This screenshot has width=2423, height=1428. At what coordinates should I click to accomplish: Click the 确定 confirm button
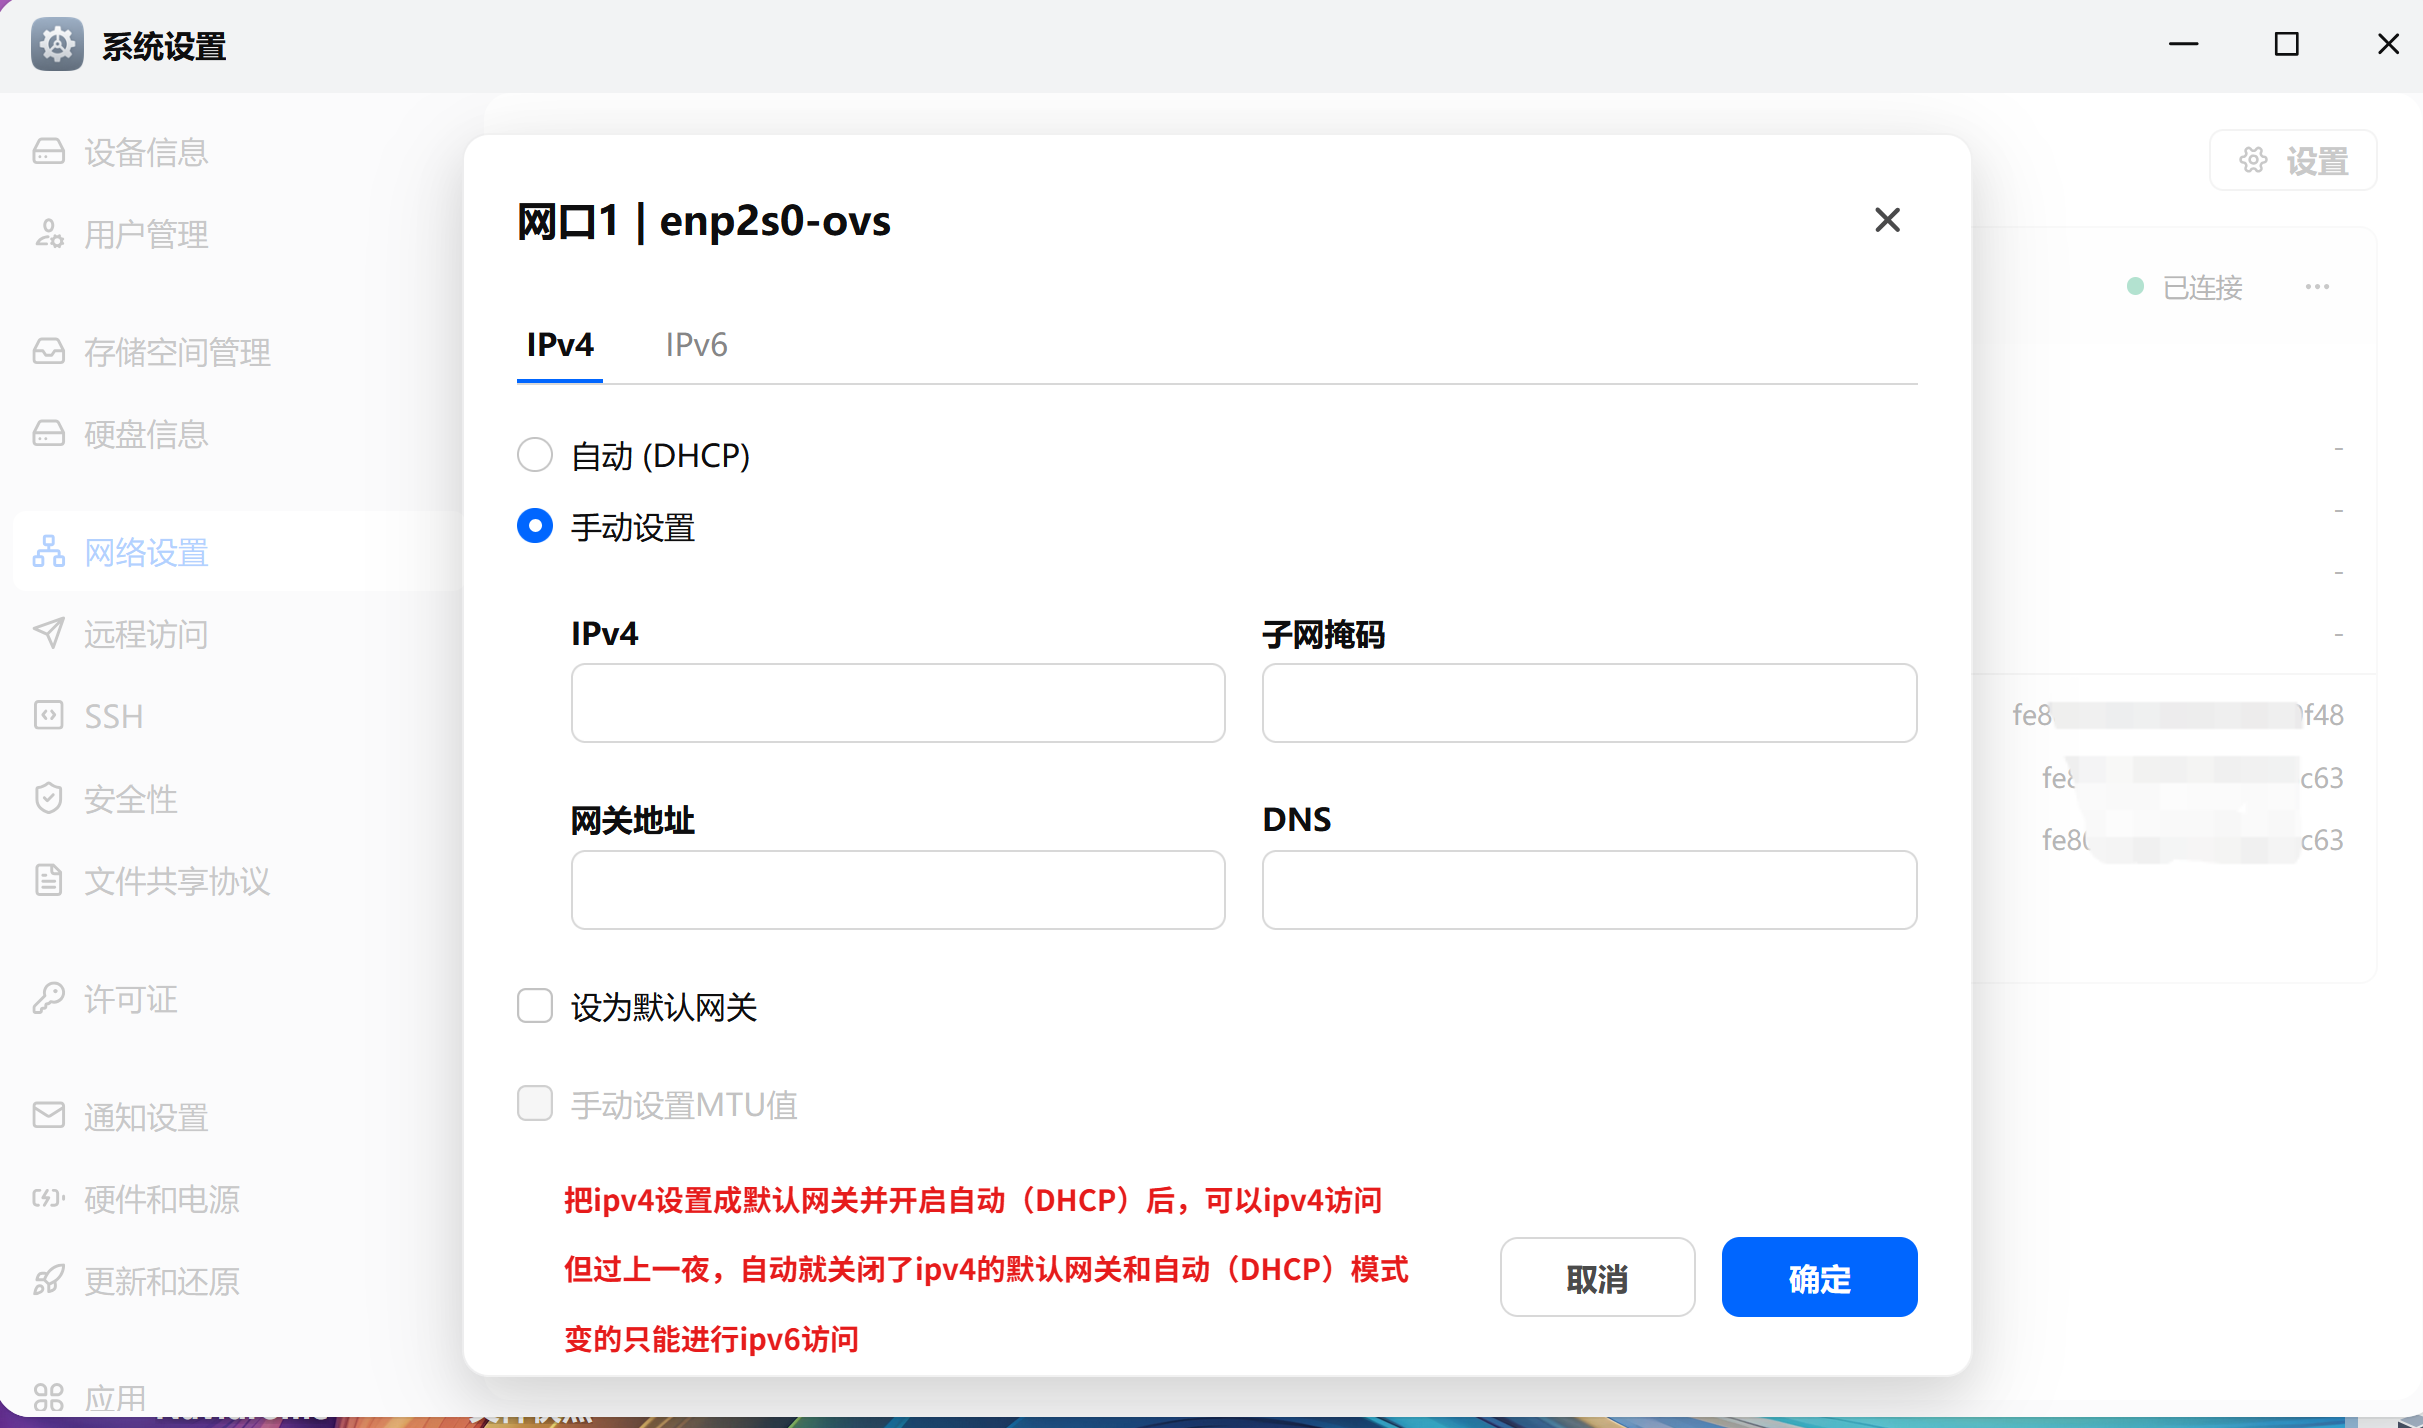[1819, 1277]
